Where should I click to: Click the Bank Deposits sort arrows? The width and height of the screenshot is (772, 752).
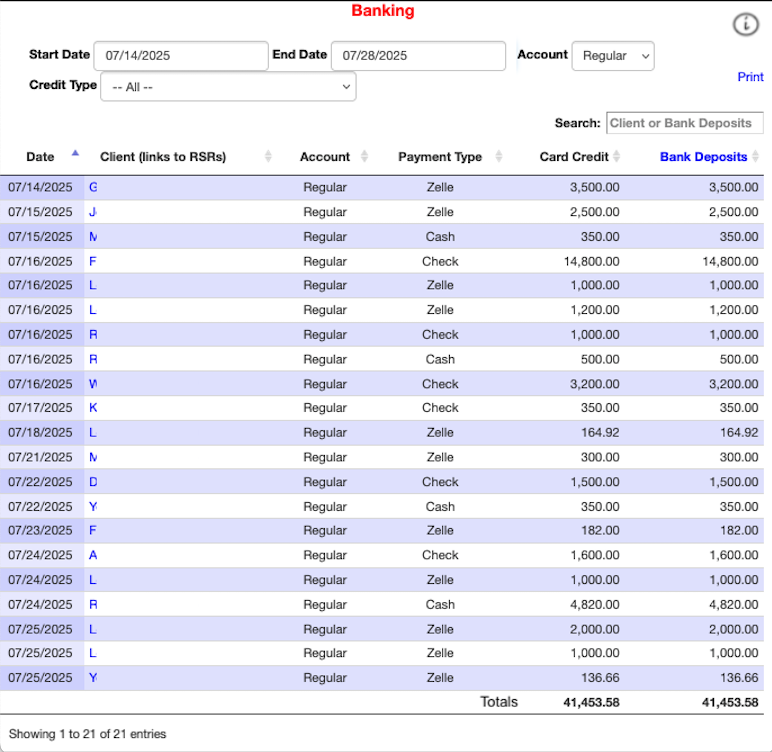click(x=756, y=157)
